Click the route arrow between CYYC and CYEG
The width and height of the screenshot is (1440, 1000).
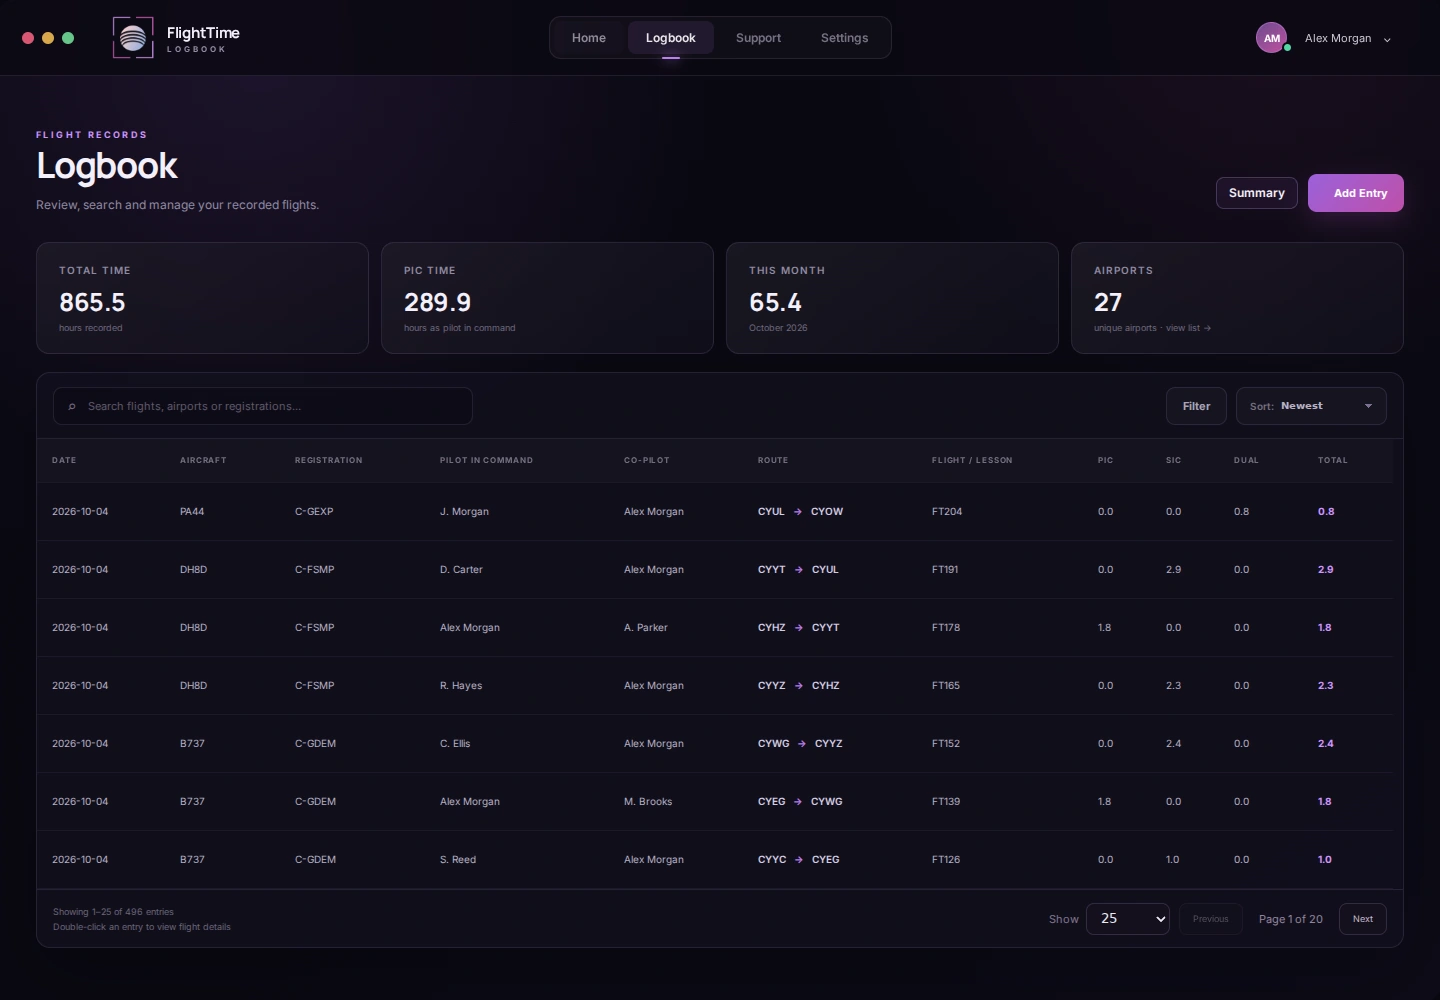[799, 860]
